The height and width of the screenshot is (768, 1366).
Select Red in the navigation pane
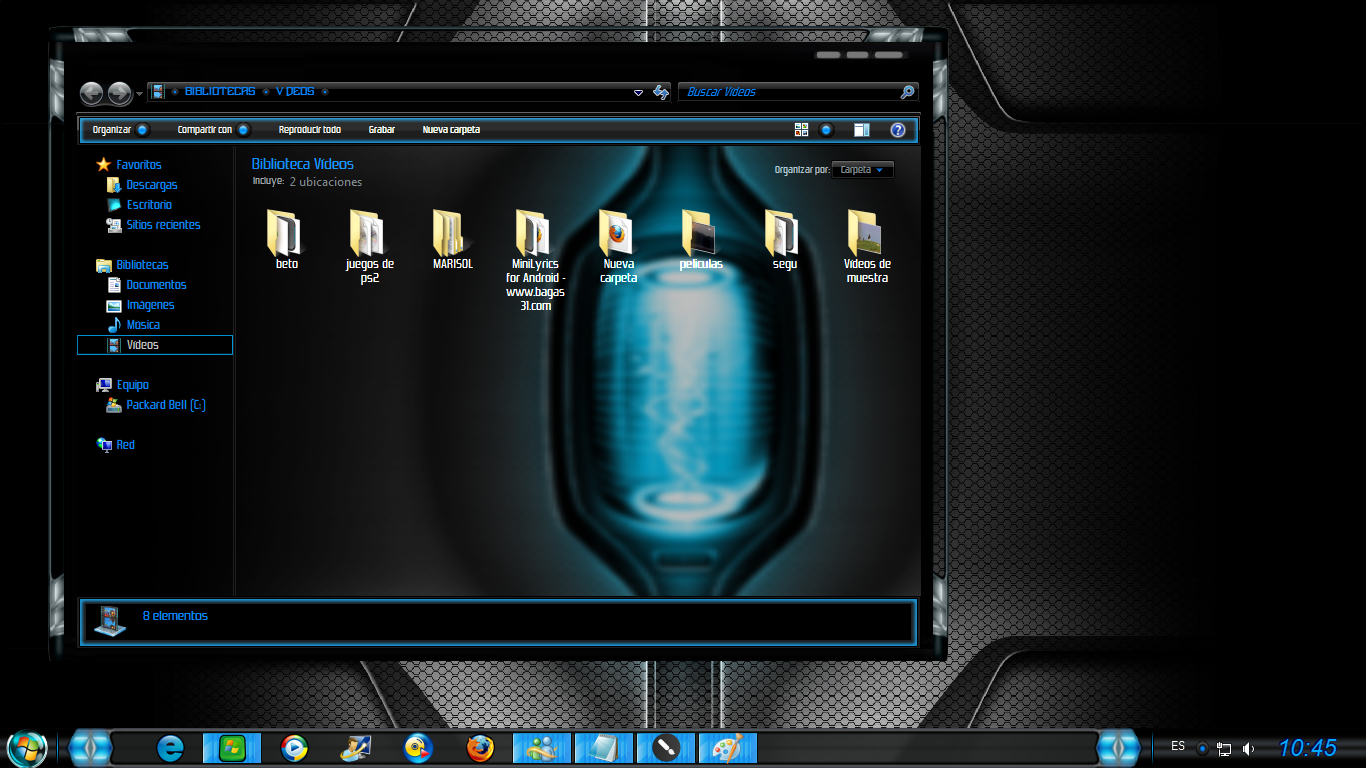pos(125,445)
